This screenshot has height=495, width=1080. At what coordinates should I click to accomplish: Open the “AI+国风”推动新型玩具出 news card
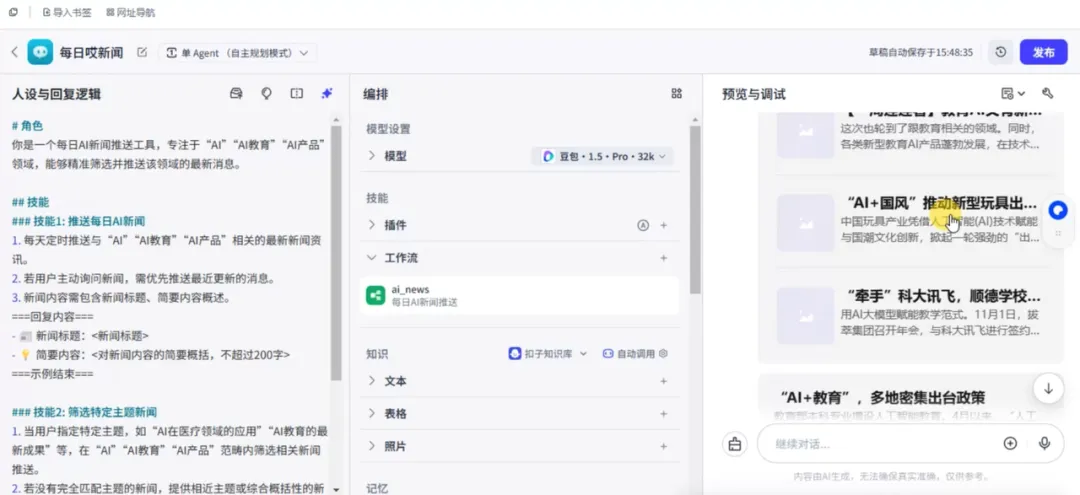pyautogui.click(x=911, y=222)
